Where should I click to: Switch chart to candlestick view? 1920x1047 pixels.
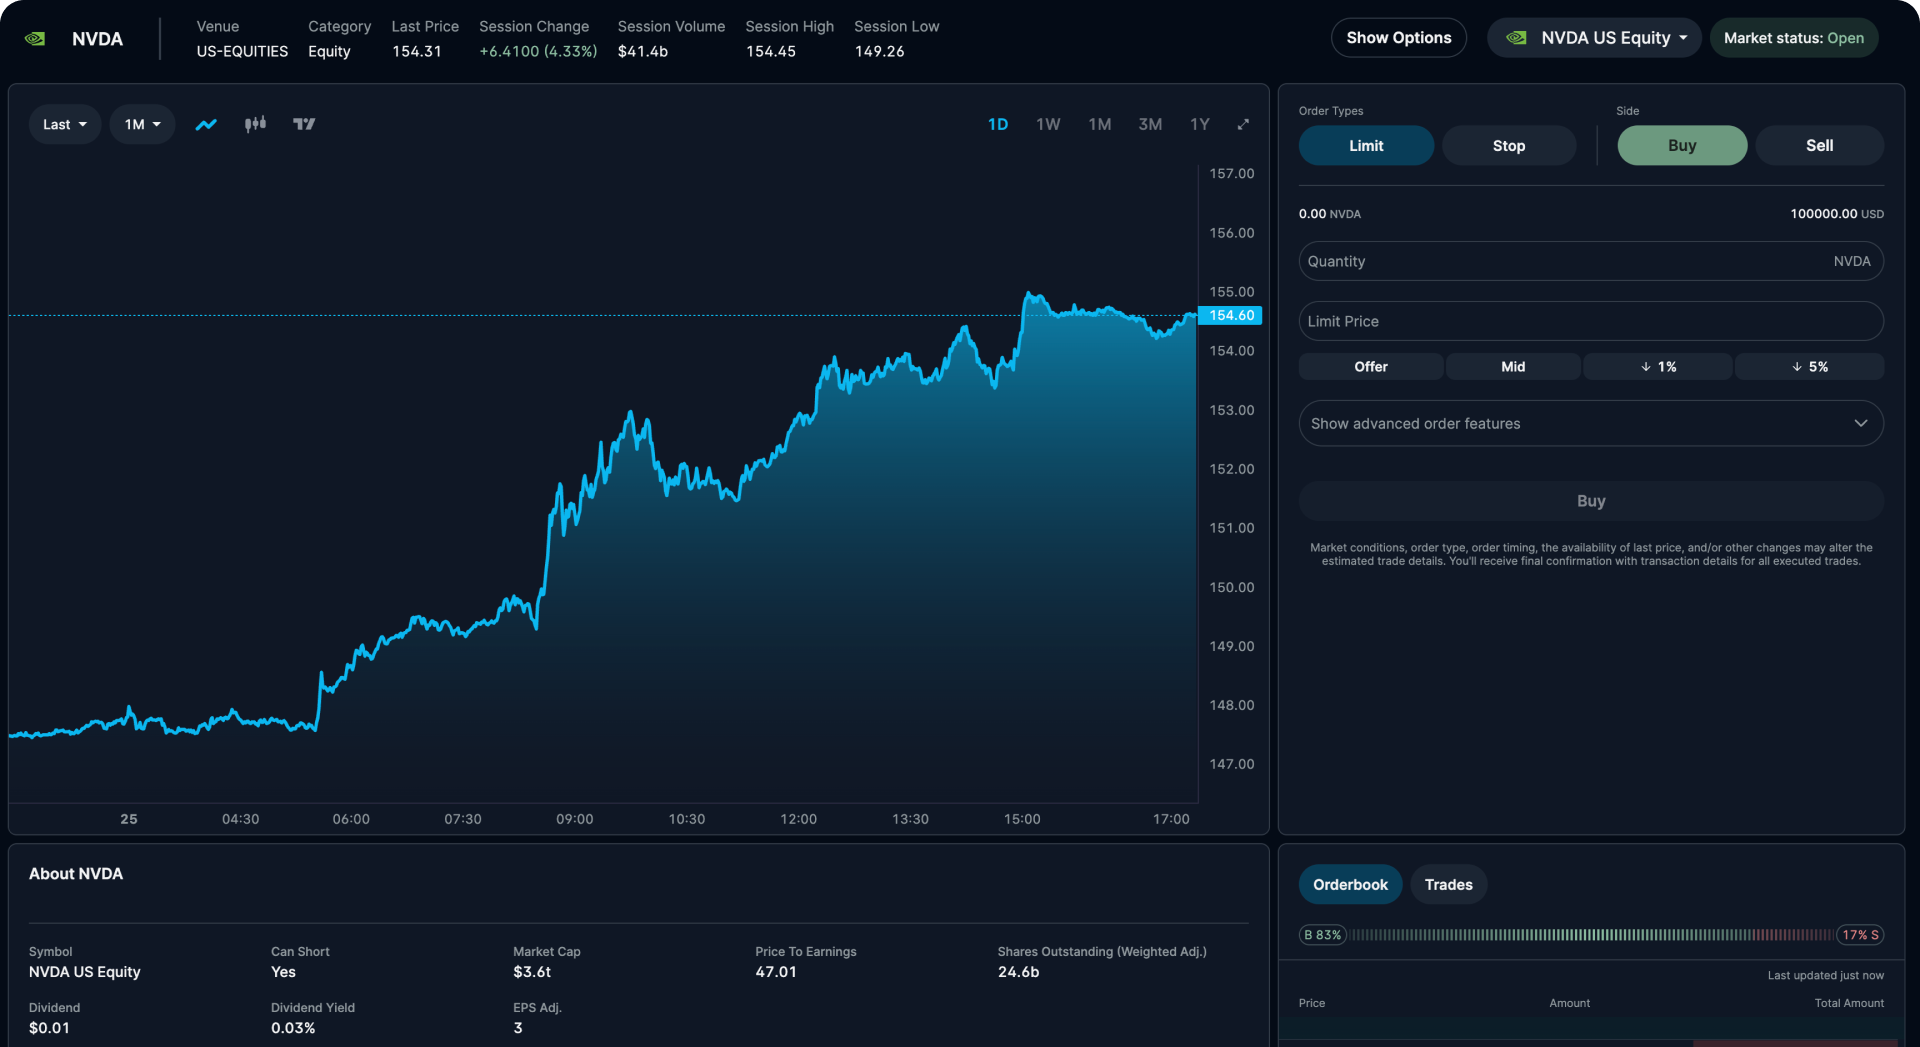[x=255, y=124]
